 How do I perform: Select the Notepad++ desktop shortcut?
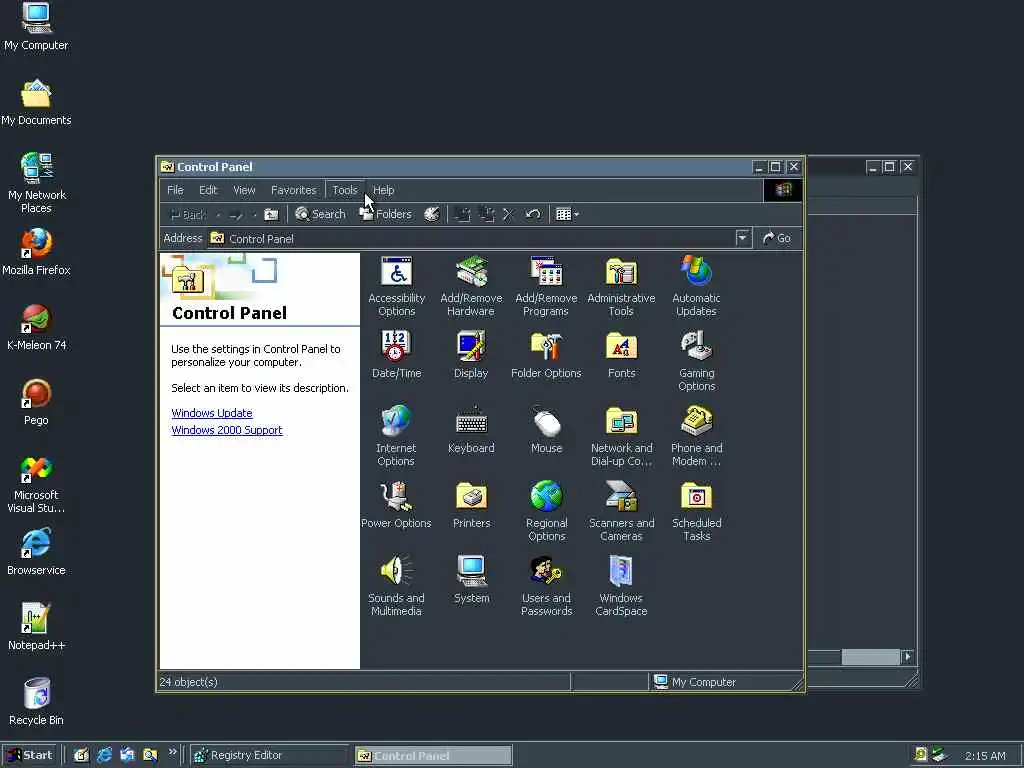[x=36, y=627]
